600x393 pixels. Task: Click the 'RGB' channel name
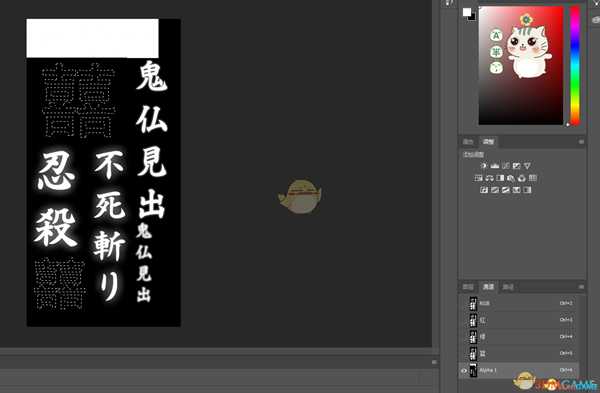coord(484,303)
